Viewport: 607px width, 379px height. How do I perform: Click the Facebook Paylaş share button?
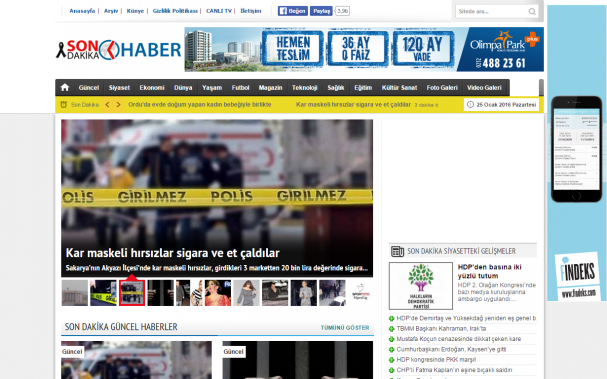321,11
